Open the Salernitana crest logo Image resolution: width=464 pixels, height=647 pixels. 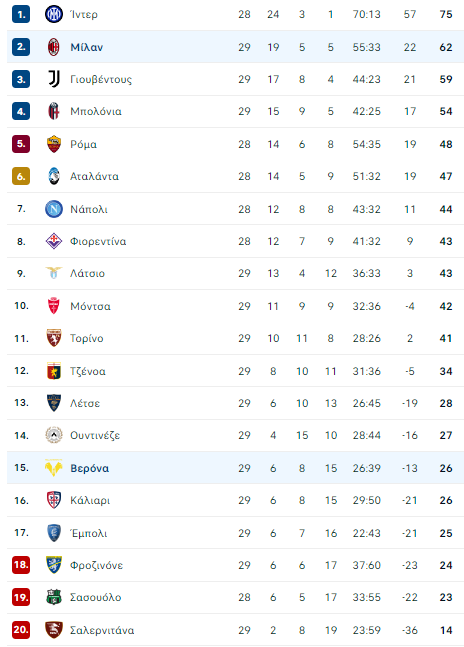pos(54,630)
